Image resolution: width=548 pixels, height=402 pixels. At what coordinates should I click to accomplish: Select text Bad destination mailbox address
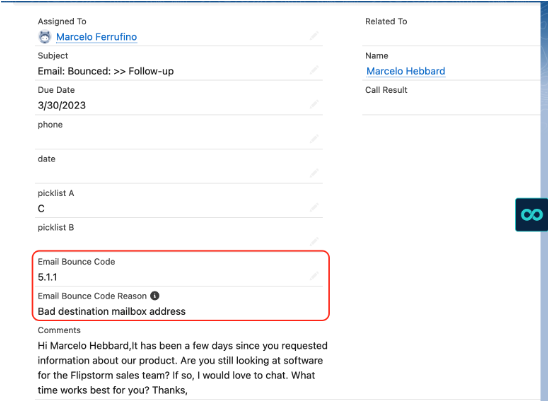tap(111, 311)
